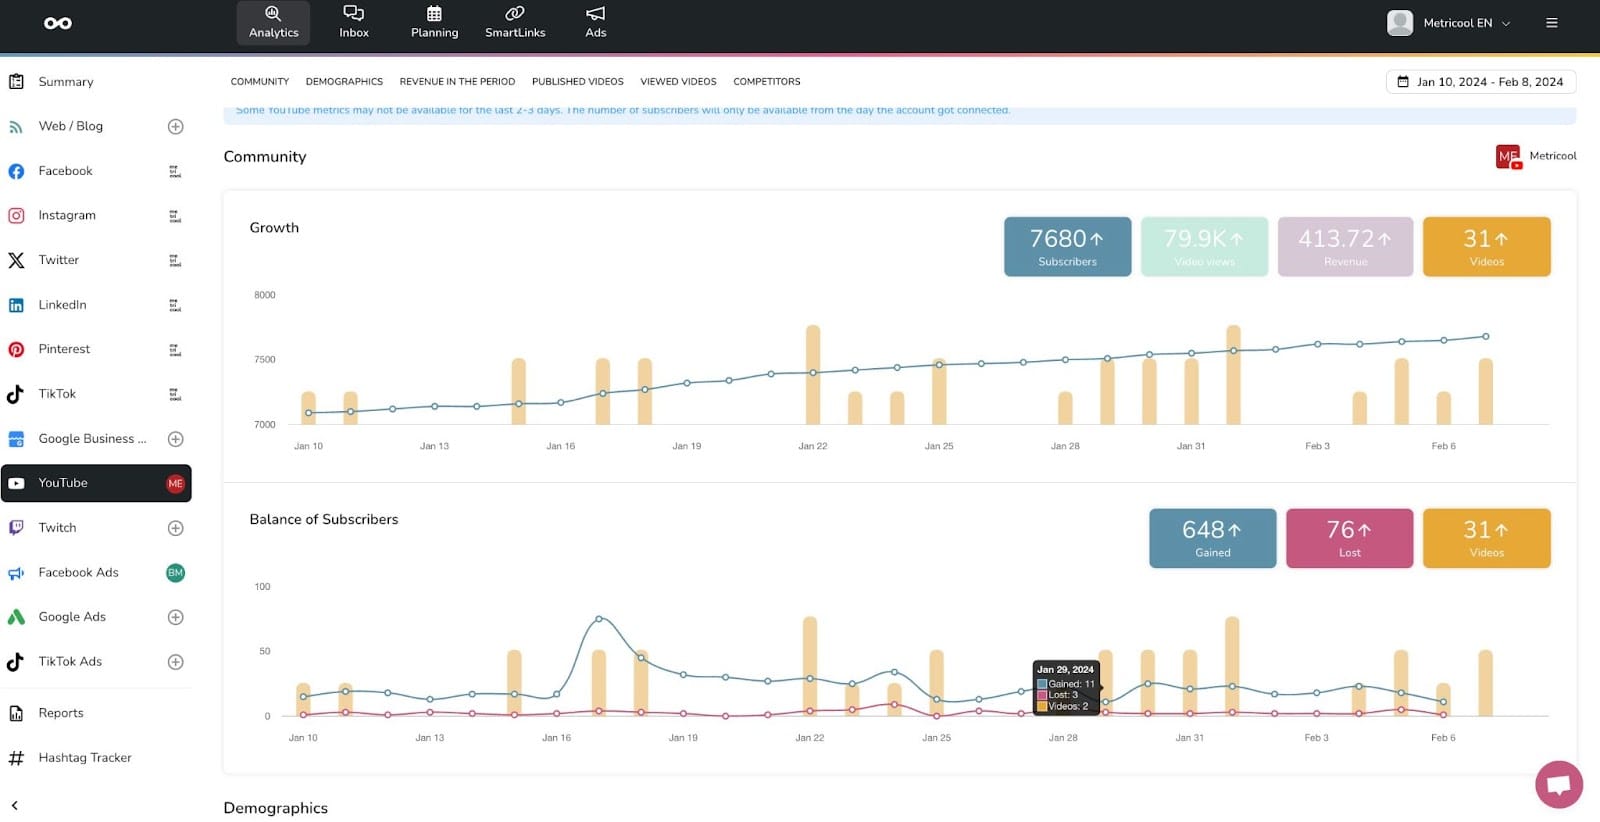Open Reports from the sidebar
This screenshot has height=822, width=1600.
coord(60,713)
